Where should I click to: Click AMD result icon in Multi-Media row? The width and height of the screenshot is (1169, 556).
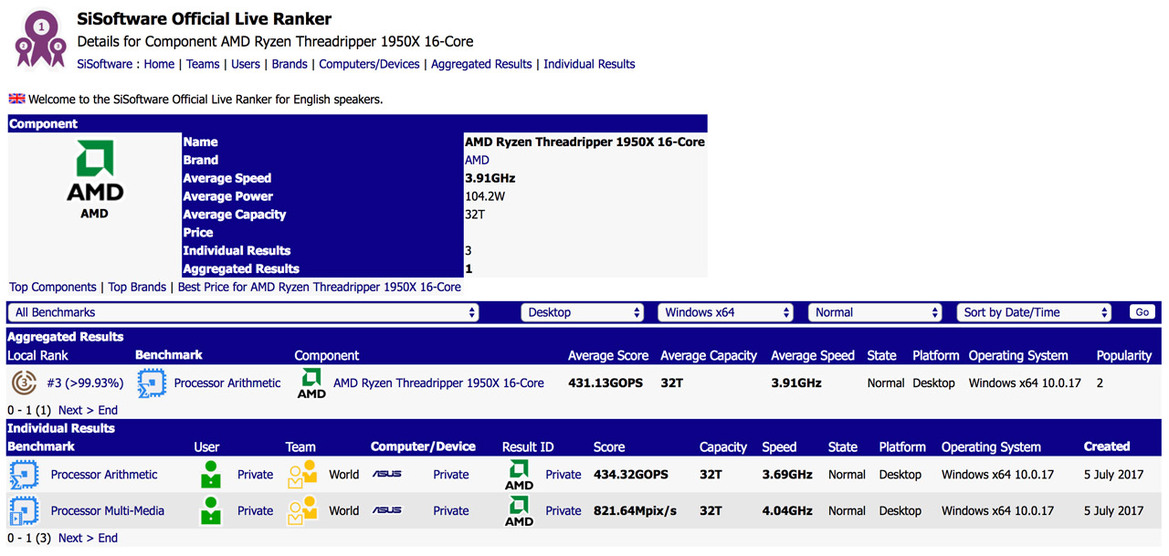pyautogui.click(x=519, y=511)
